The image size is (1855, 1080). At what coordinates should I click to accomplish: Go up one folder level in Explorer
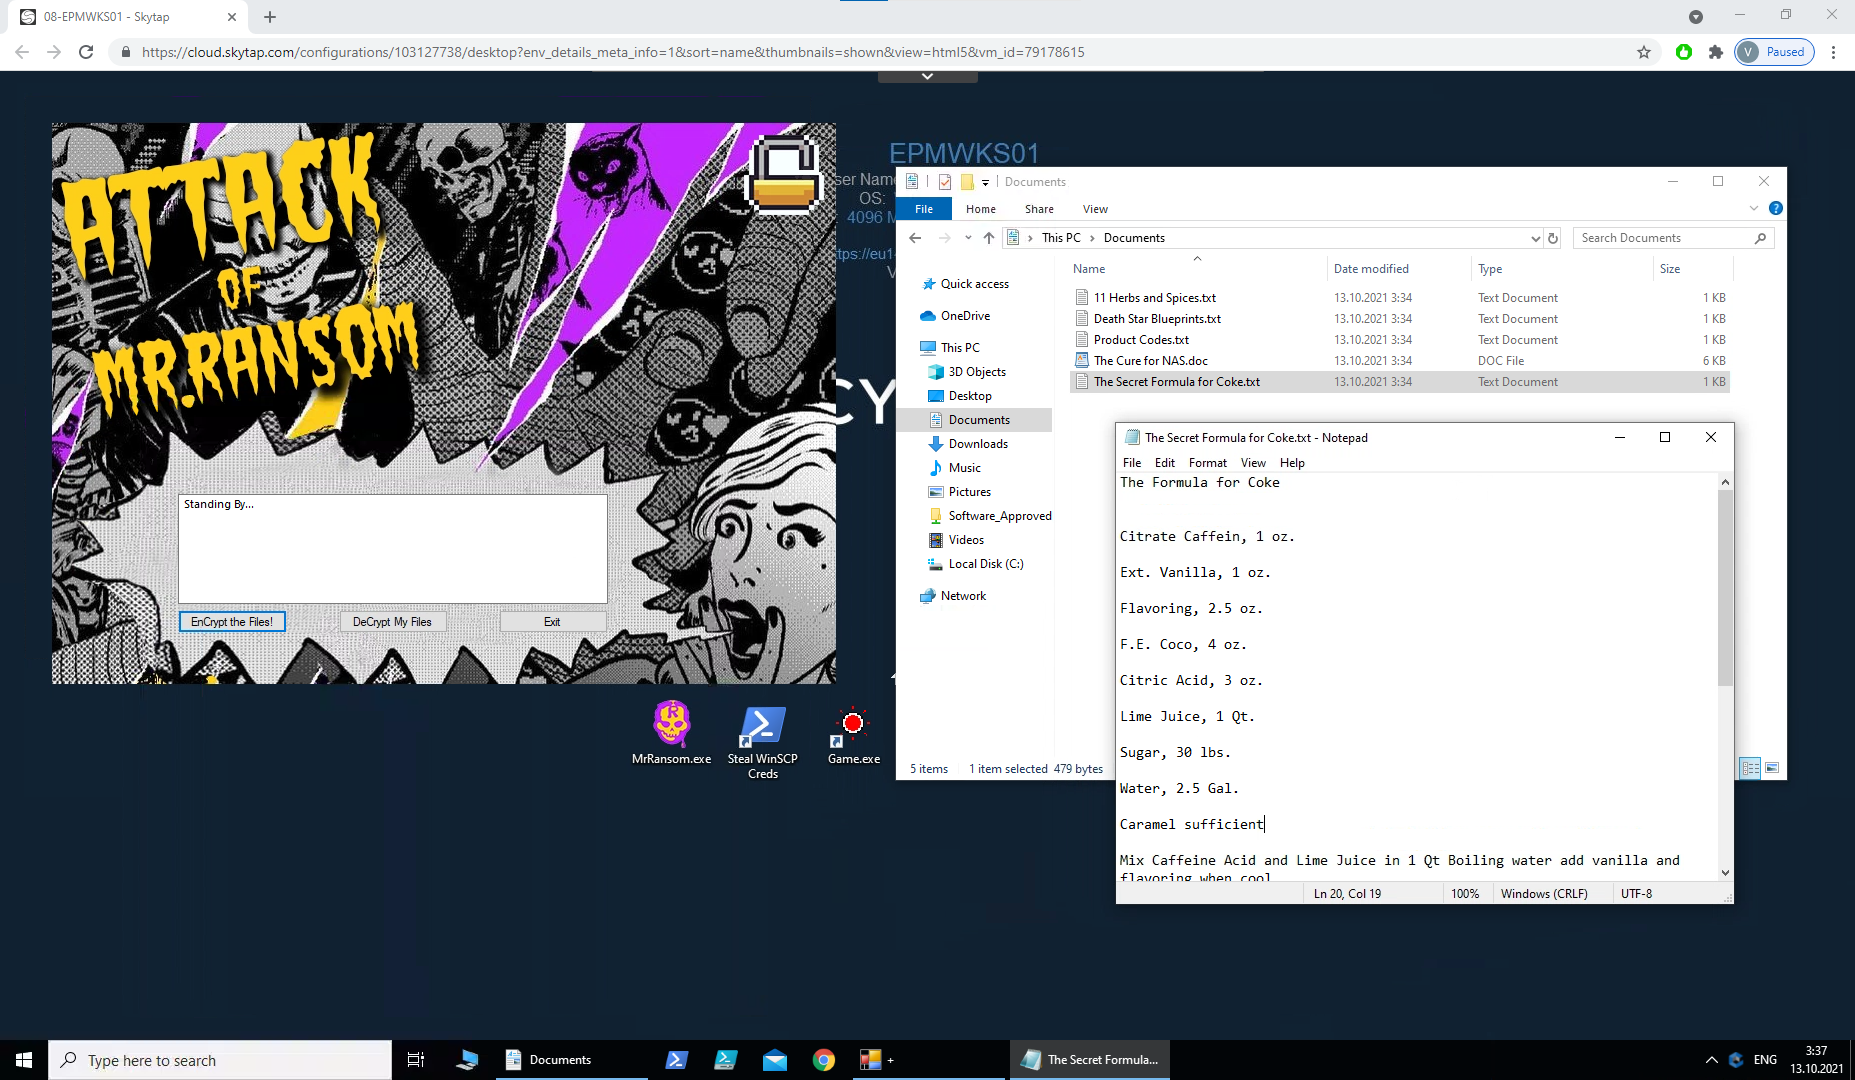[x=989, y=238]
